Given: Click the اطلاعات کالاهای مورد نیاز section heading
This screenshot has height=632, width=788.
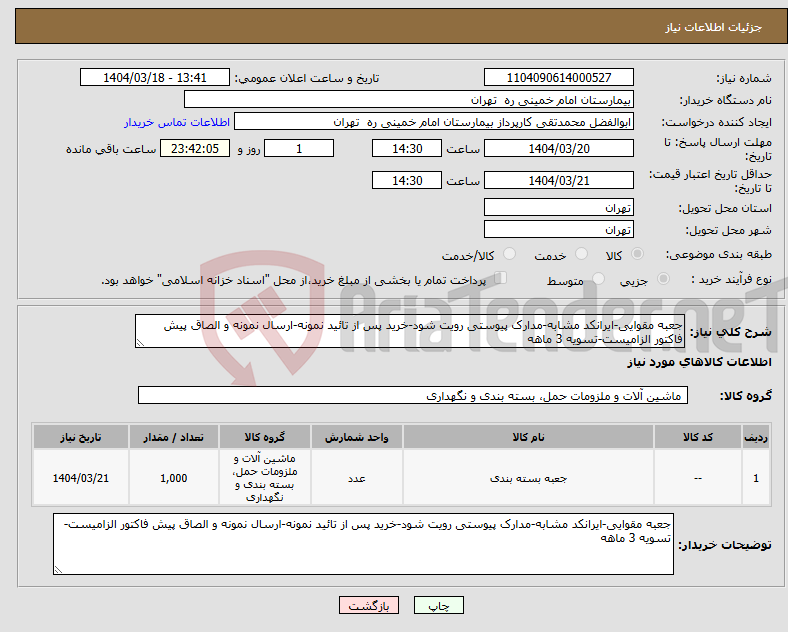Looking at the screenshot, I should pyautogui.click(x=699, y=362).
